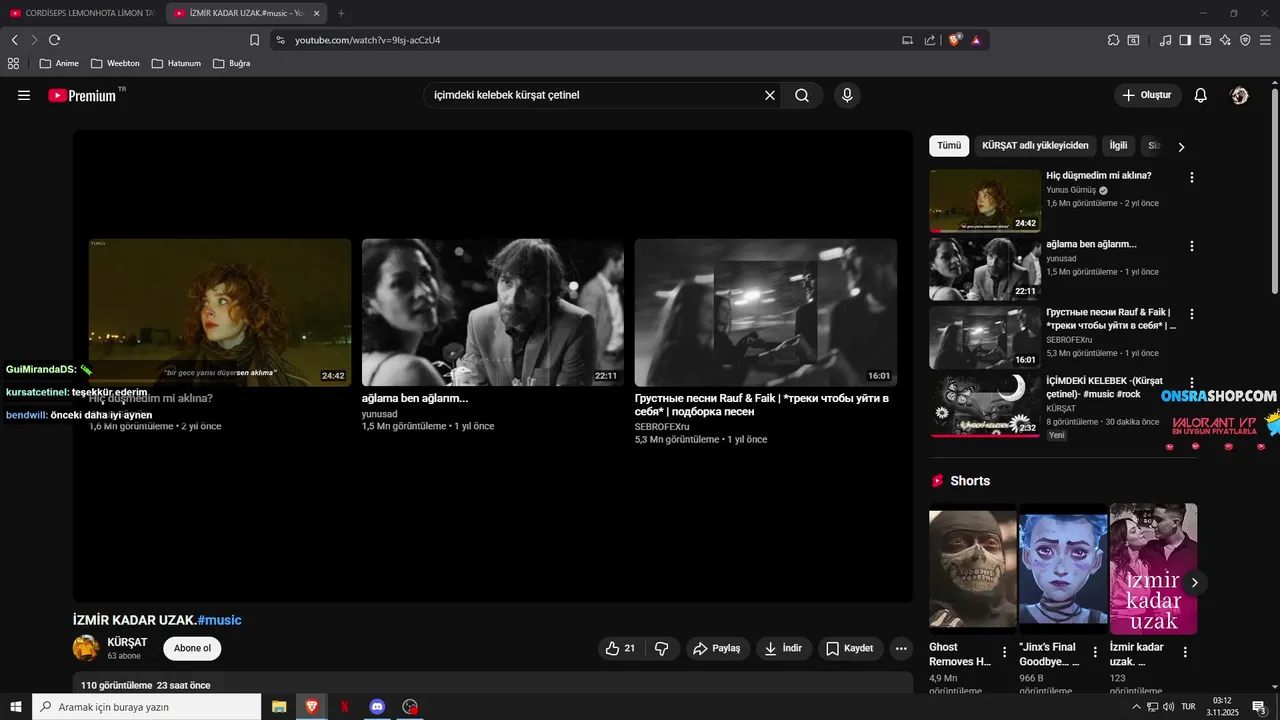Open the Anime bookmarks folder
This screenshot has width=1280, height=720.
[x=59, y=63]
